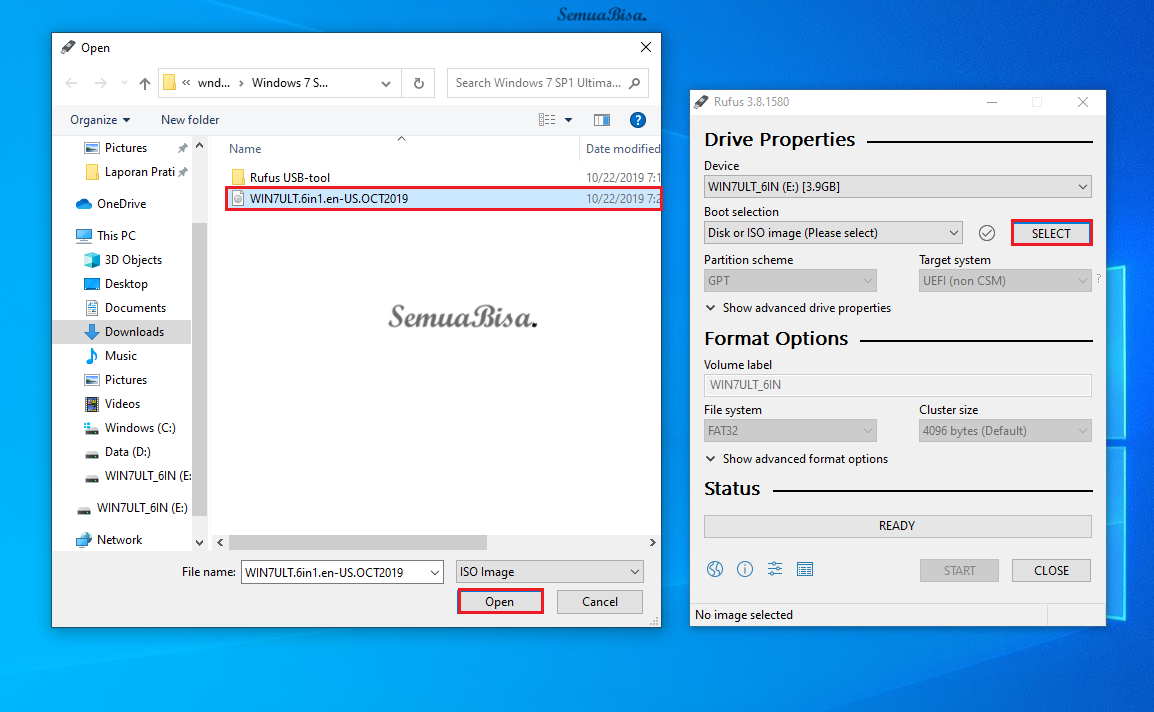
Task: Show Rufus about info icon
Action: [x=745, y=569]
